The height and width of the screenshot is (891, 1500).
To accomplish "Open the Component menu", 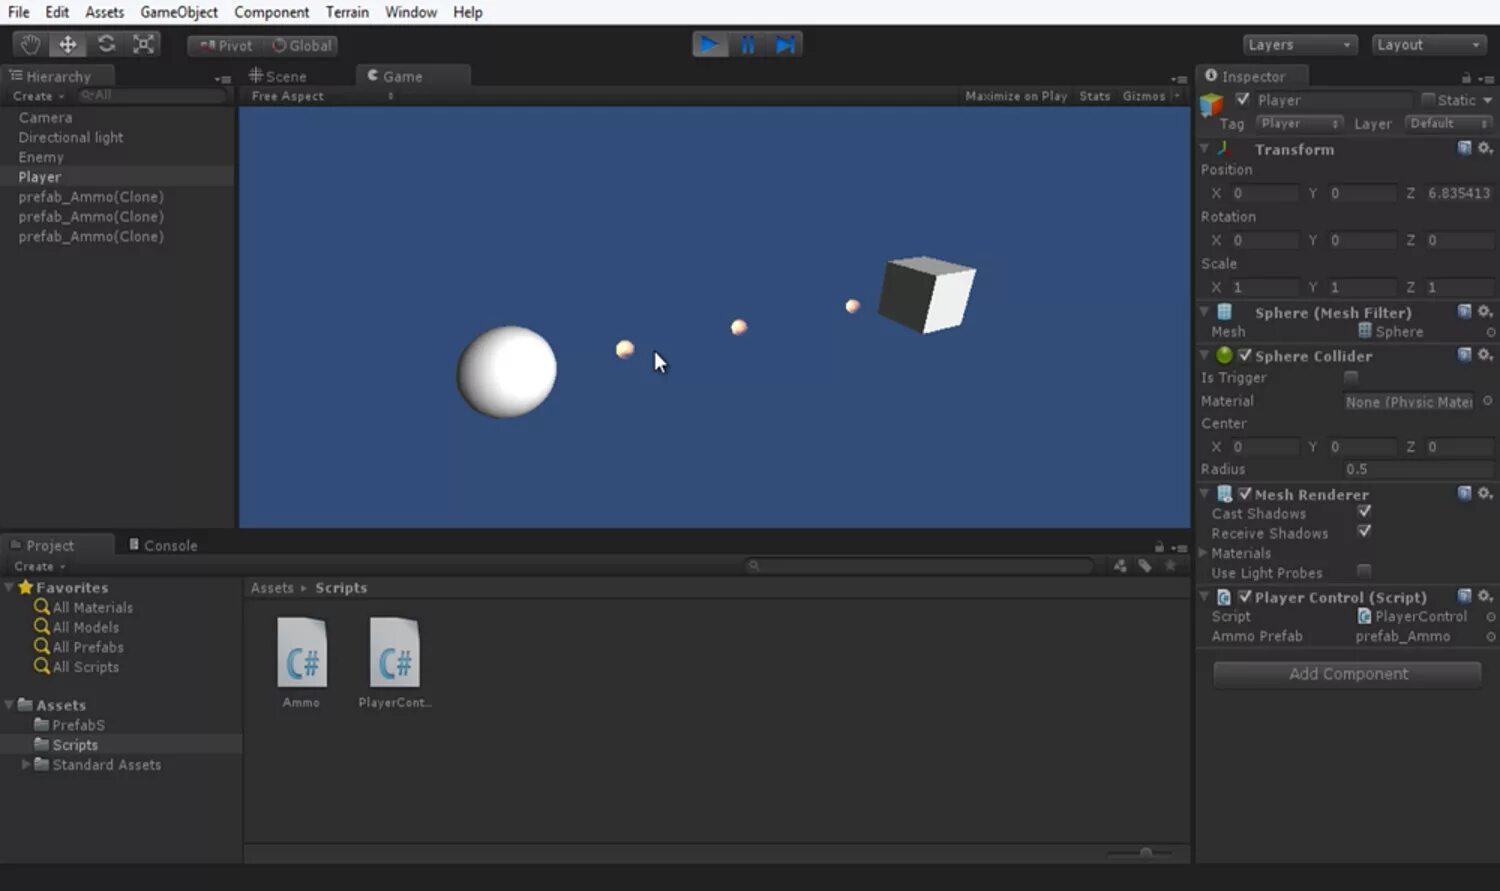I will pyautogui.click(x=271, y=12).
